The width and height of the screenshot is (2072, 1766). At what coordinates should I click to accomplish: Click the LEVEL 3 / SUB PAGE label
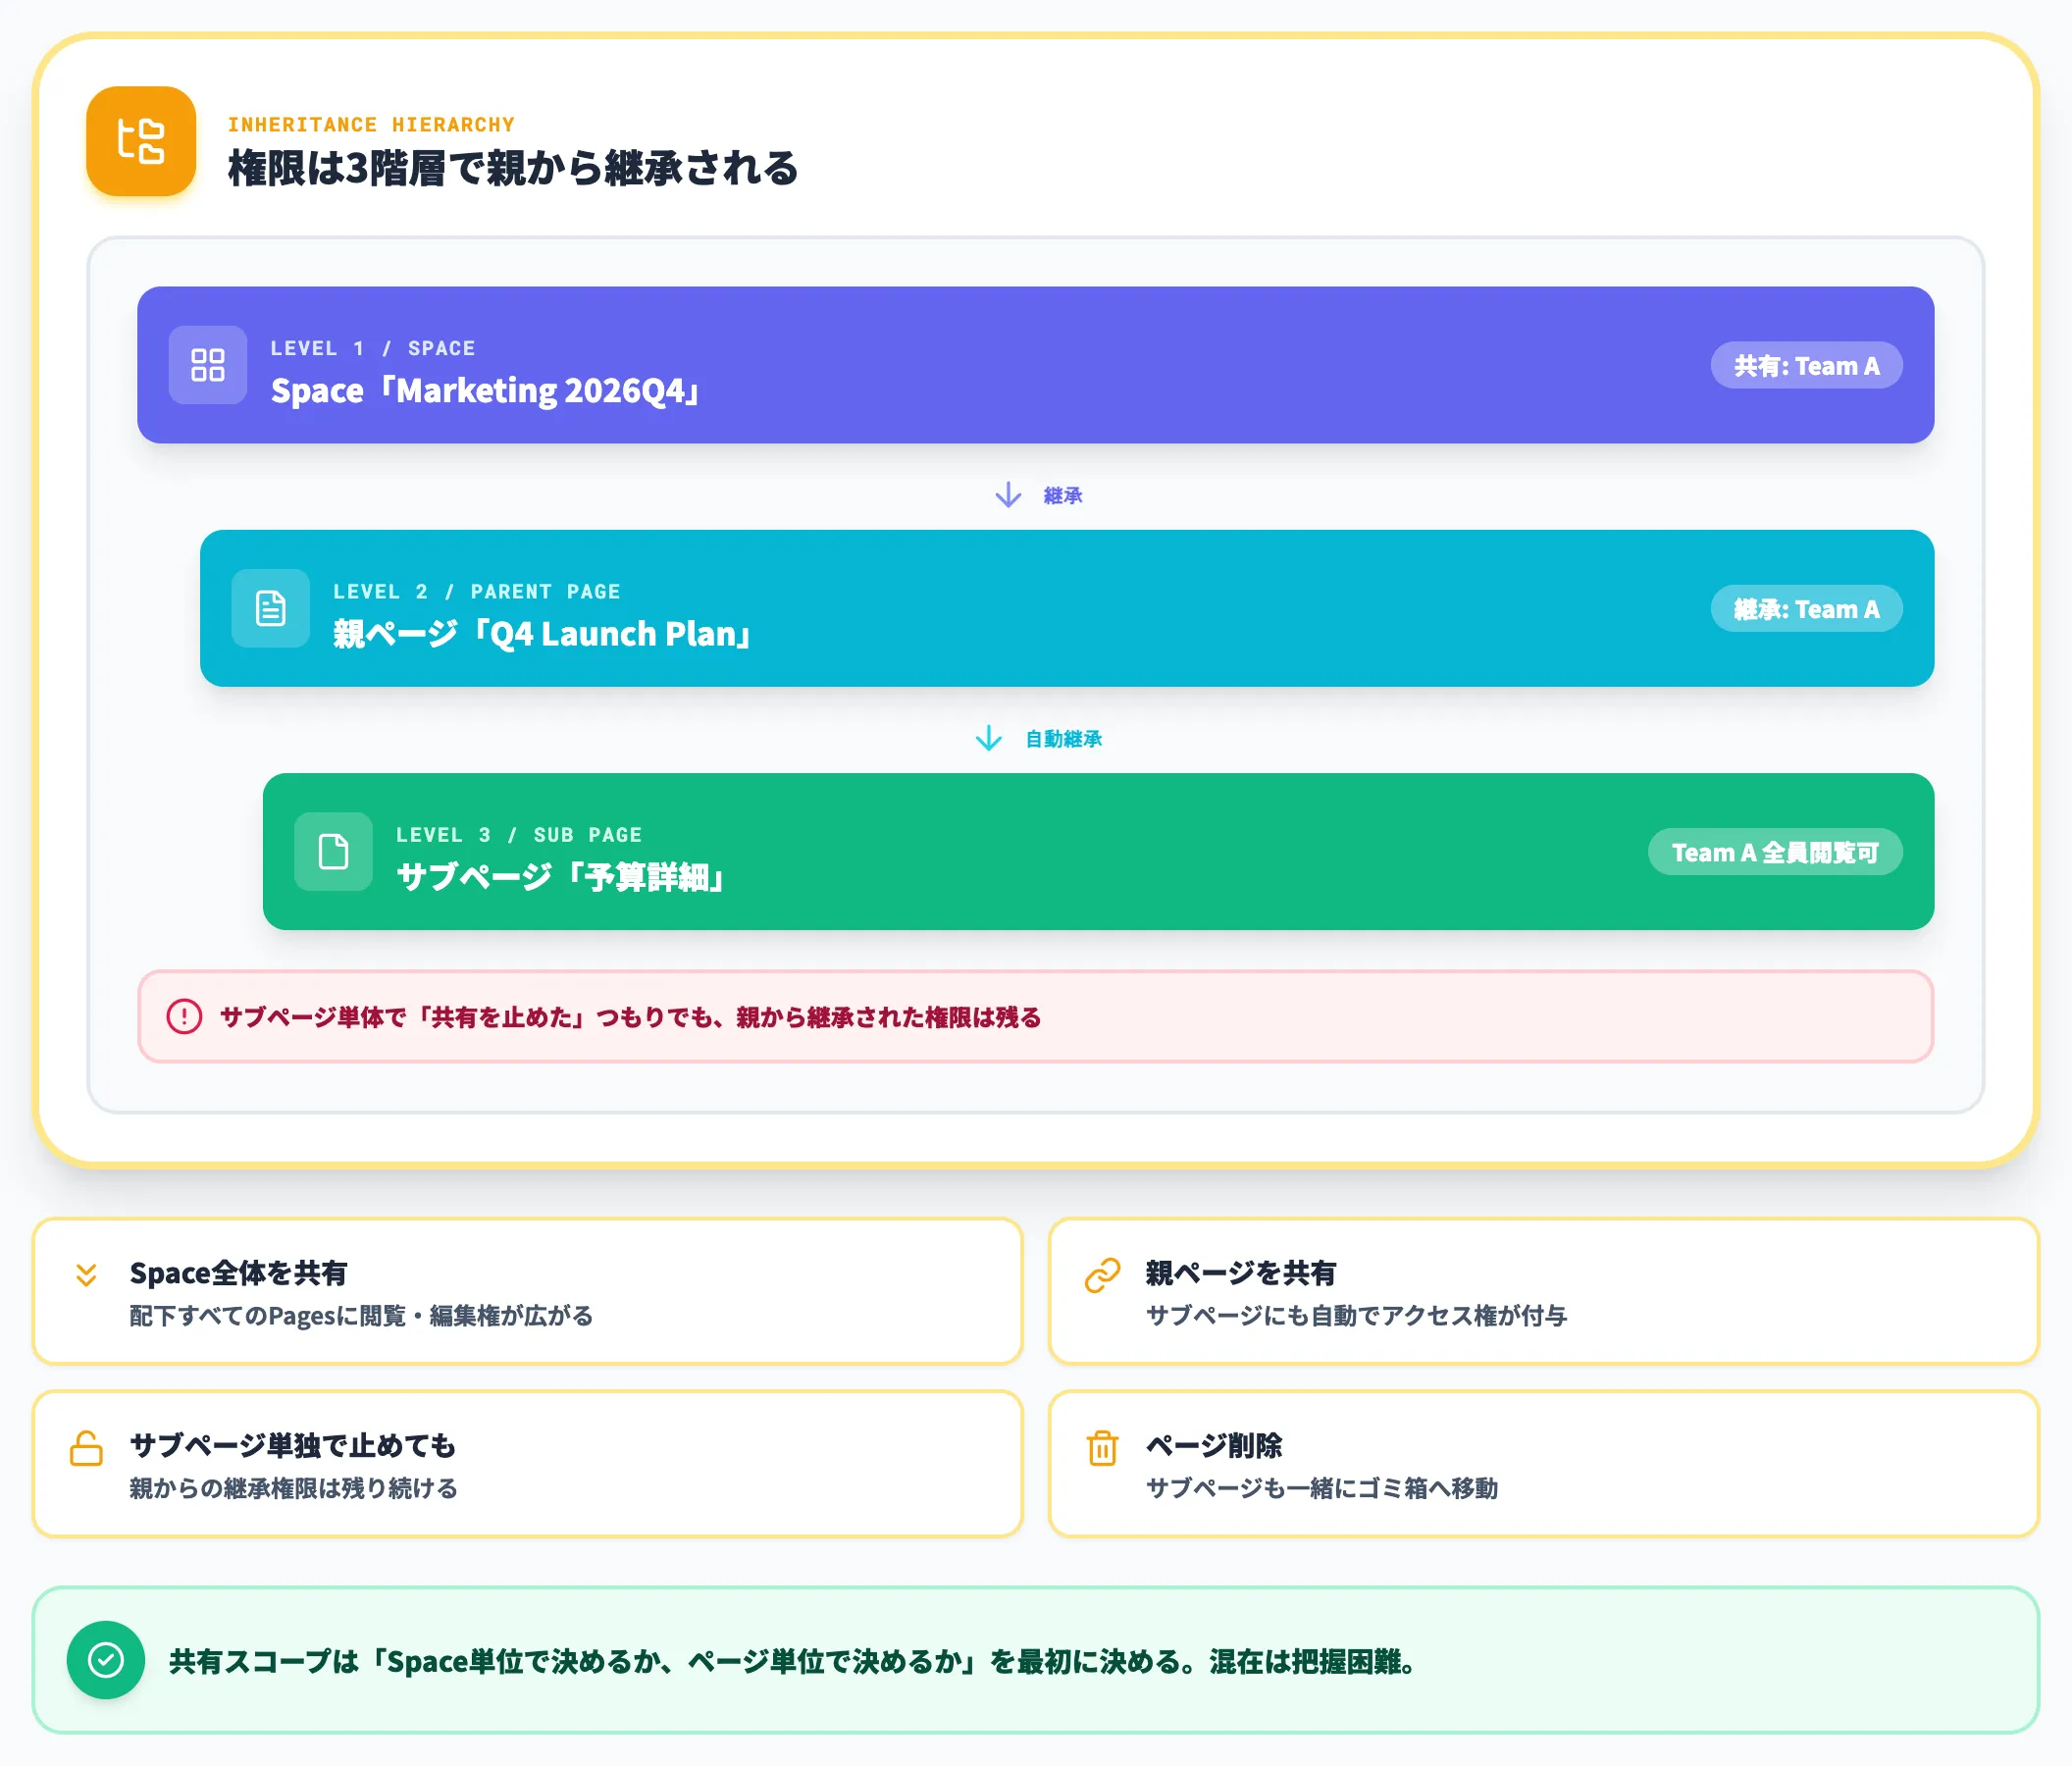(x=519, y=834)
